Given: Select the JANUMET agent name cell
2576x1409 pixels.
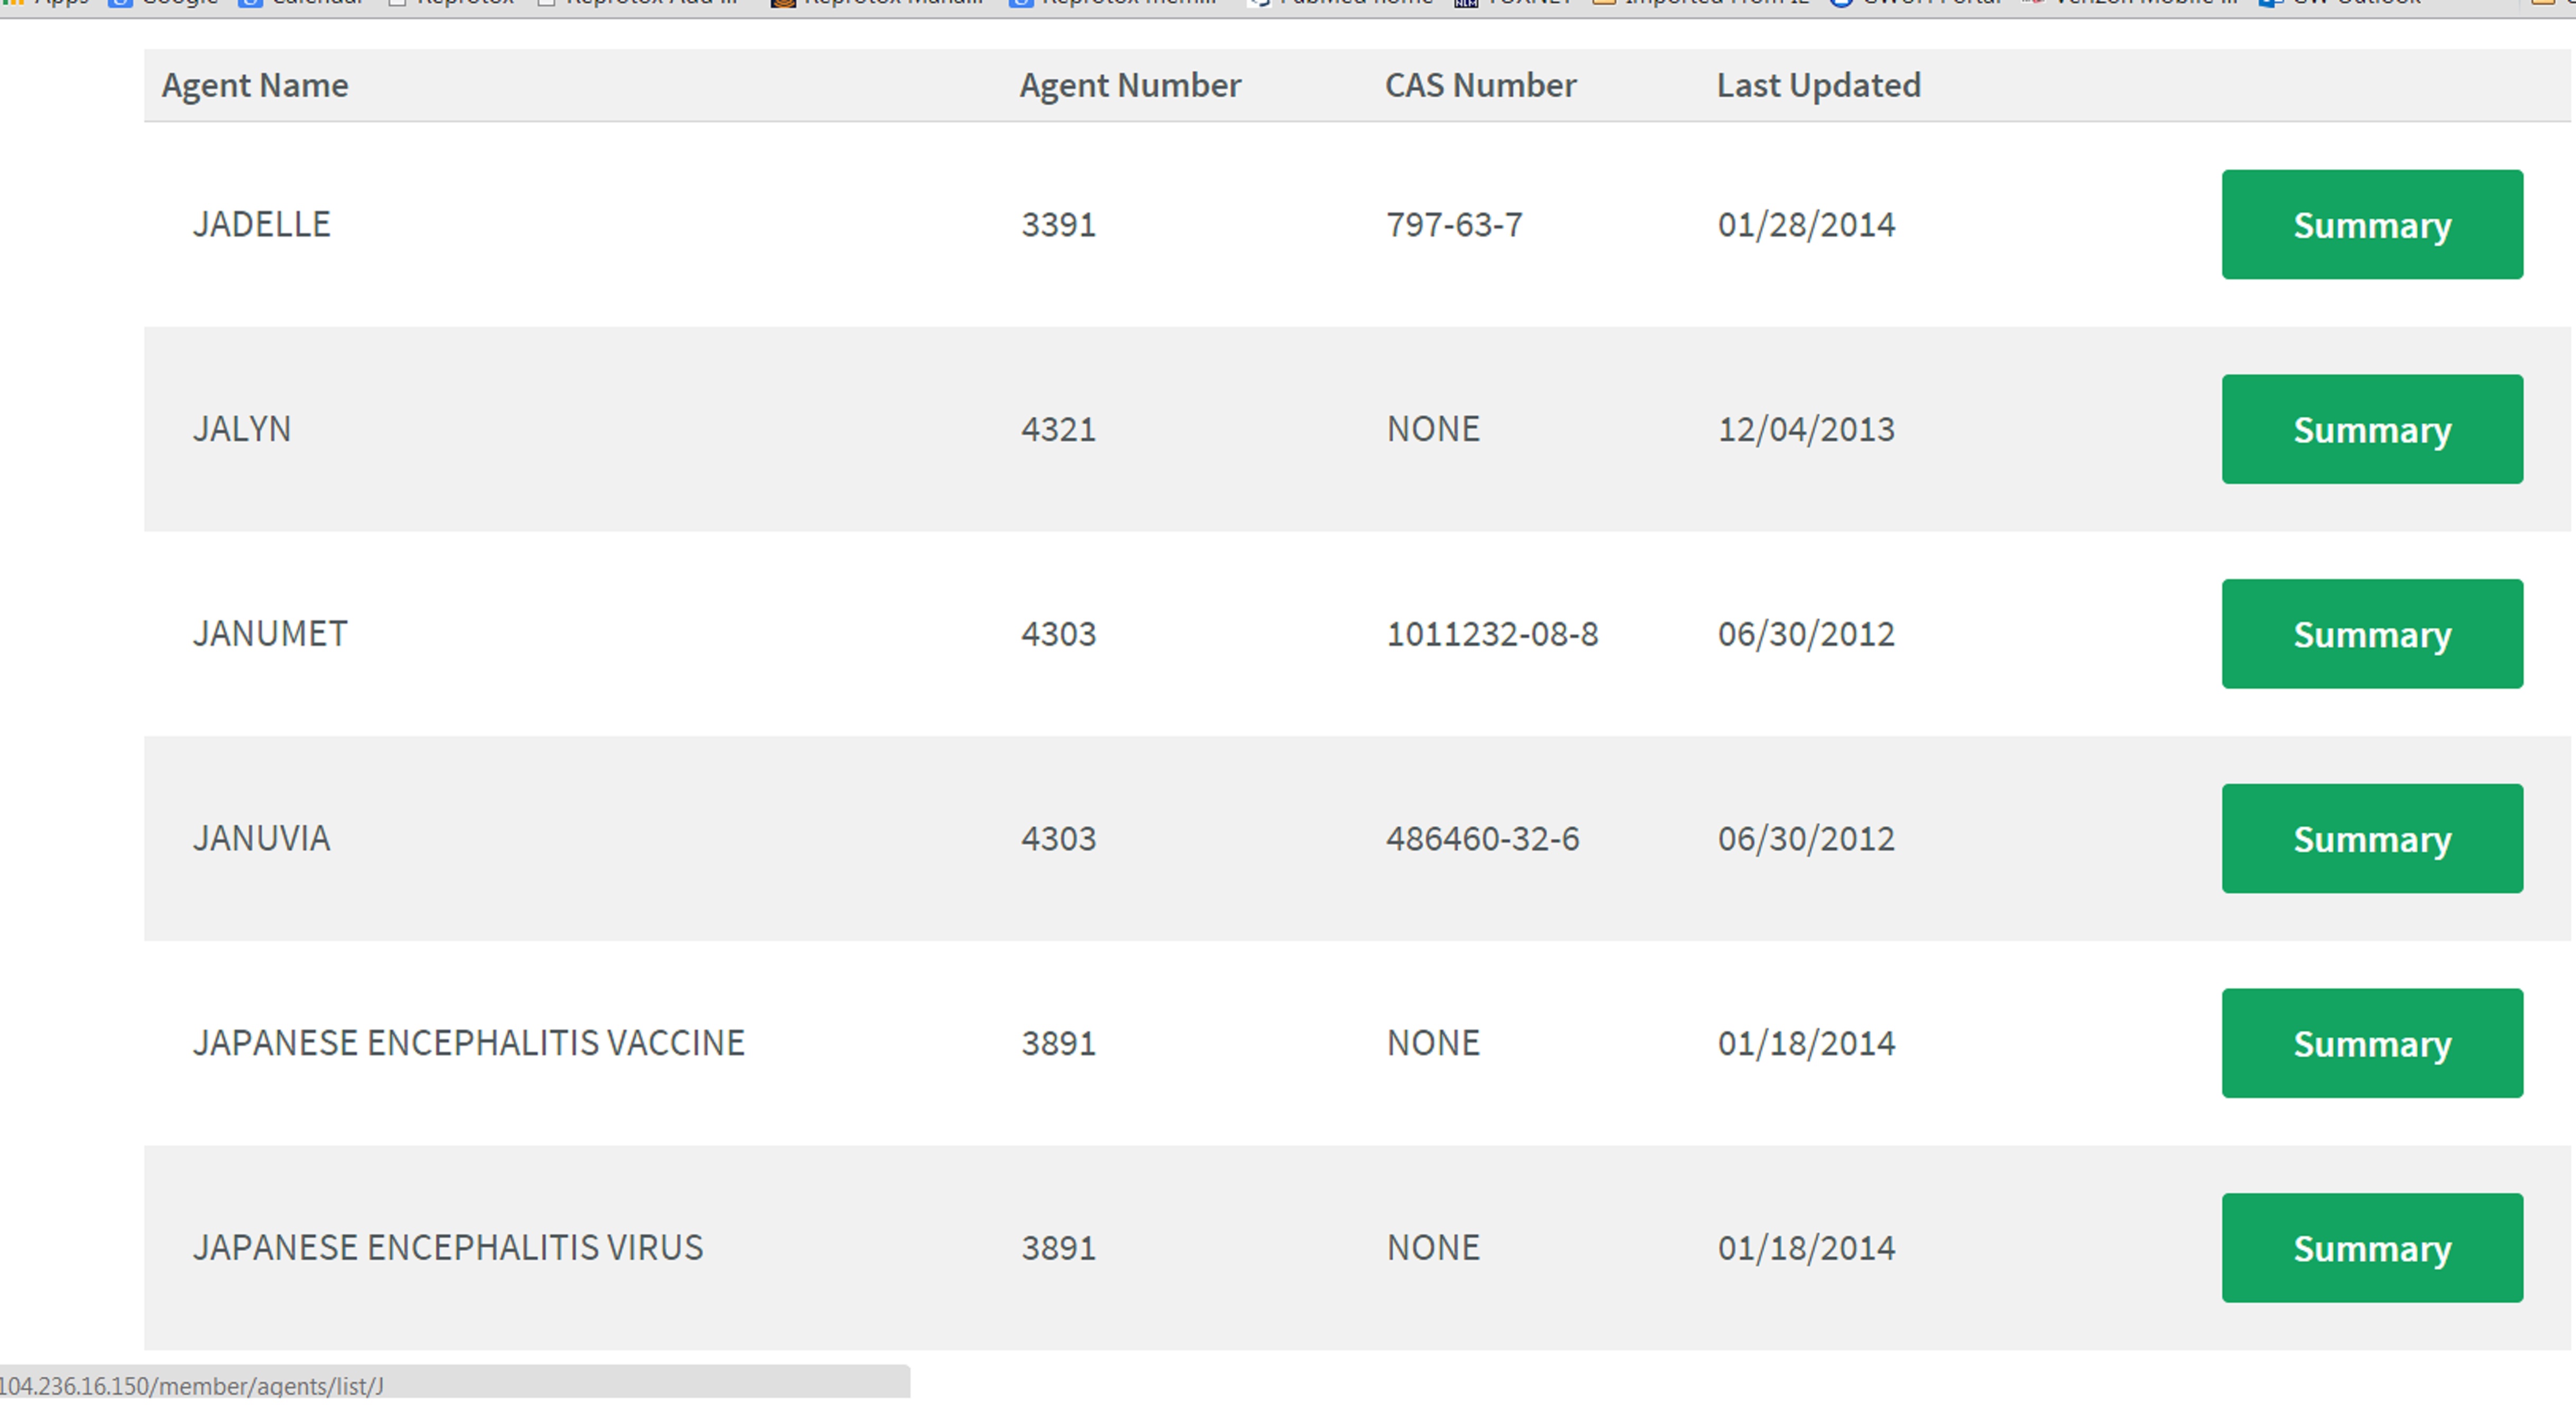Looking at the screenshot, I should pyautogui.click(x=270, y=634).
